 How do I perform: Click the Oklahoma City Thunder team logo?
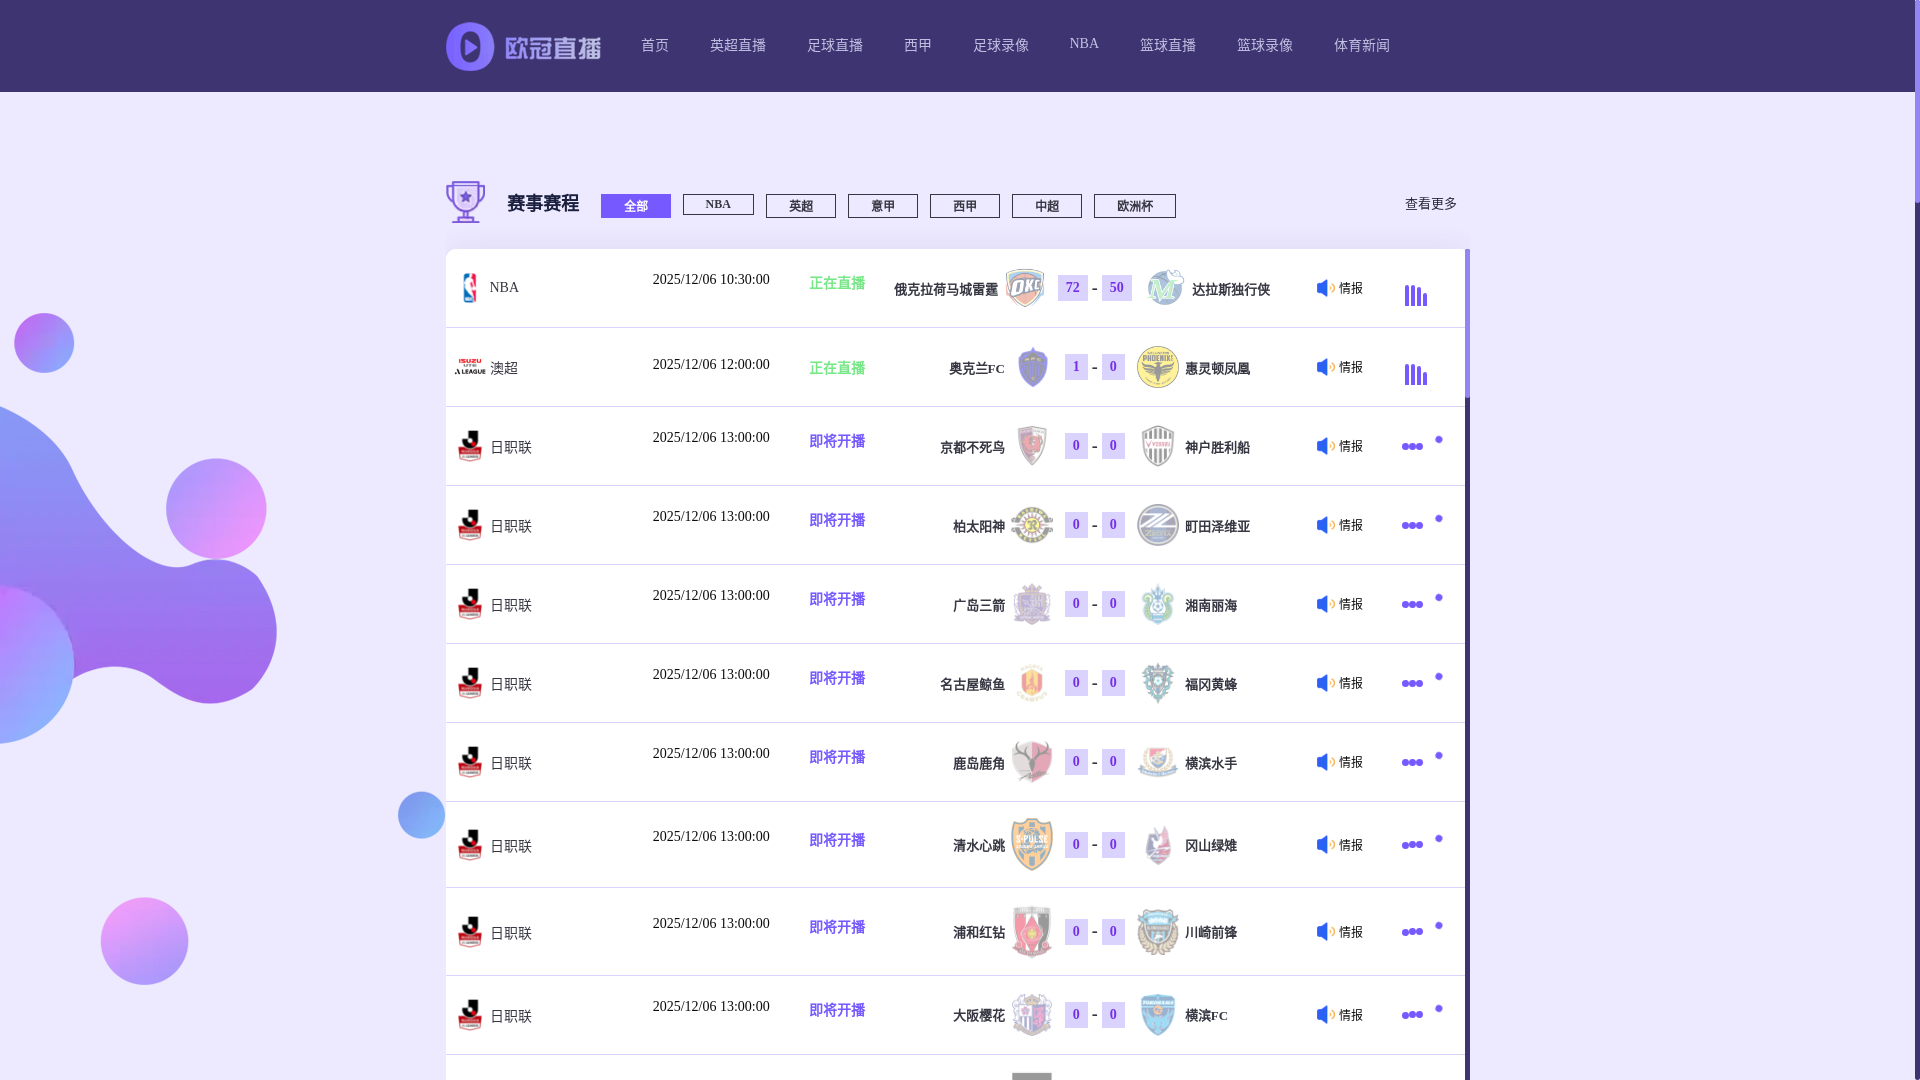[1025, 288]
